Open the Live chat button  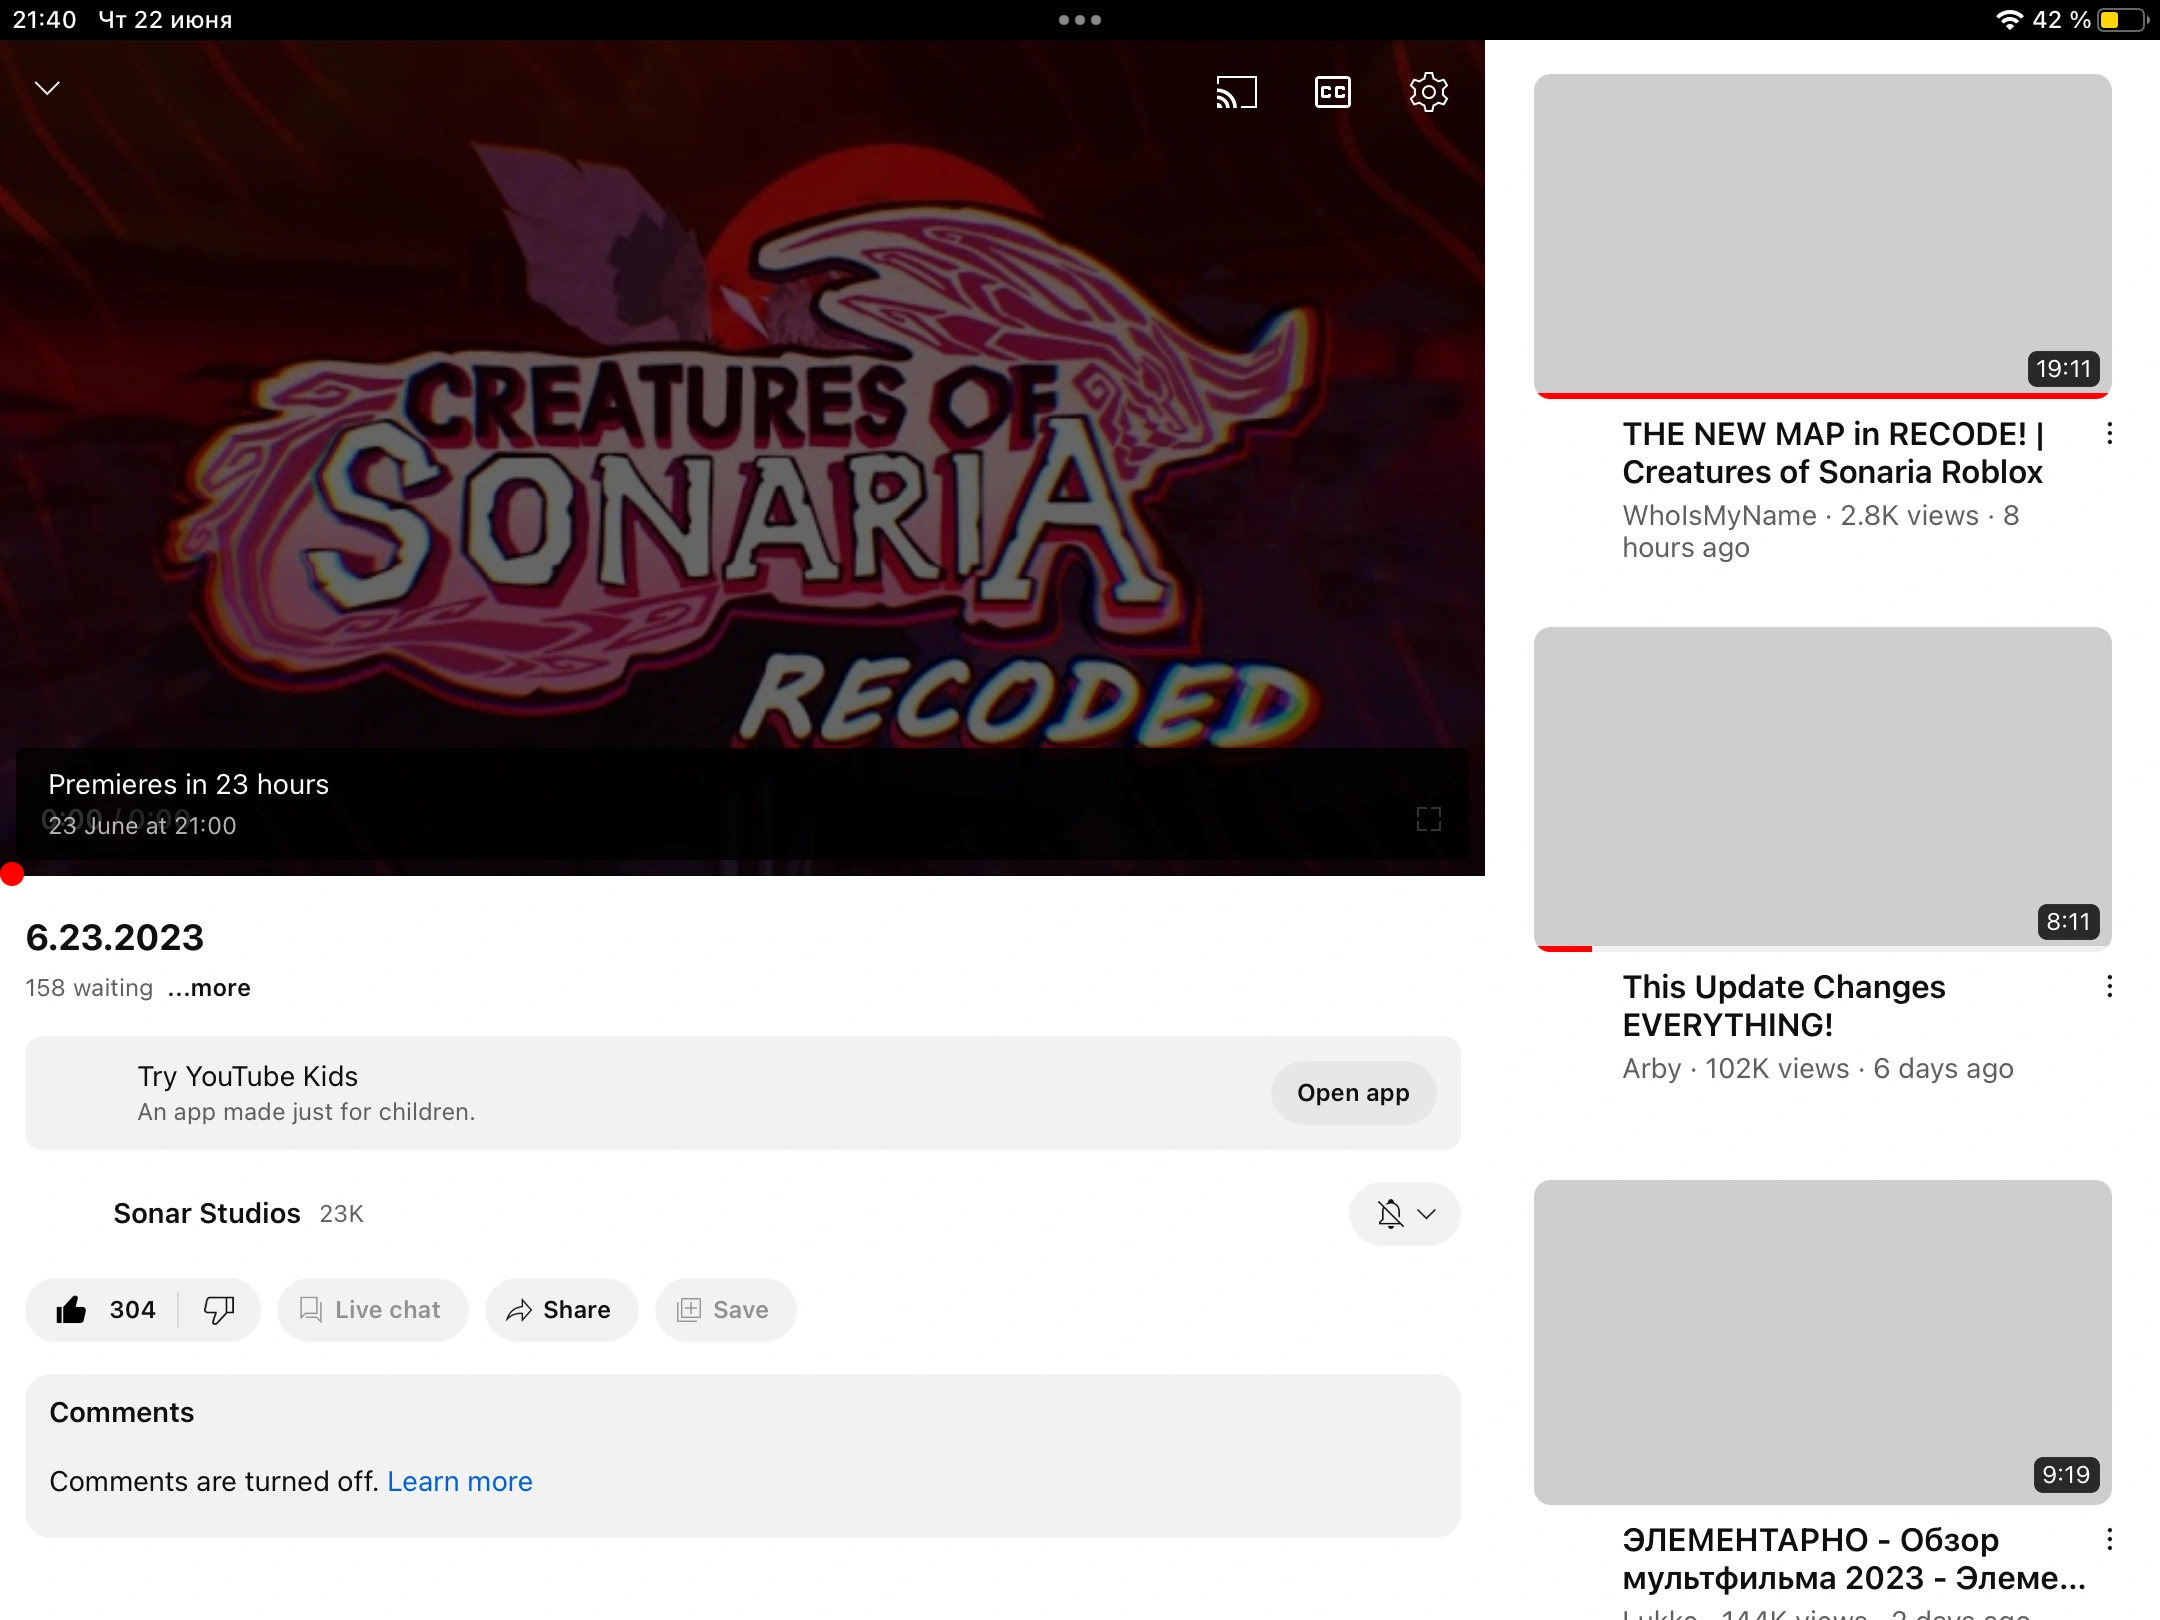click(x=372, y=1309)
